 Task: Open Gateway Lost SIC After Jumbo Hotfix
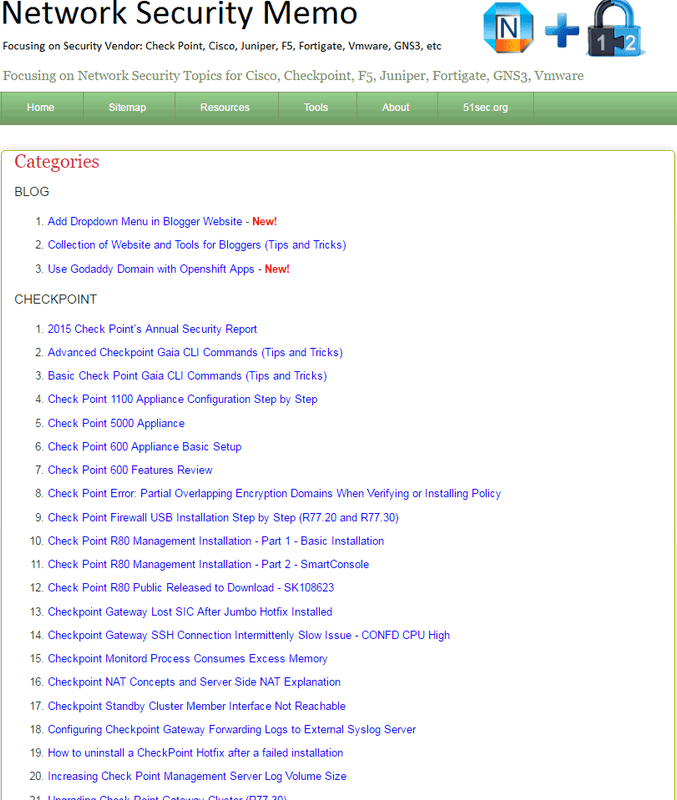coord(190,612)
